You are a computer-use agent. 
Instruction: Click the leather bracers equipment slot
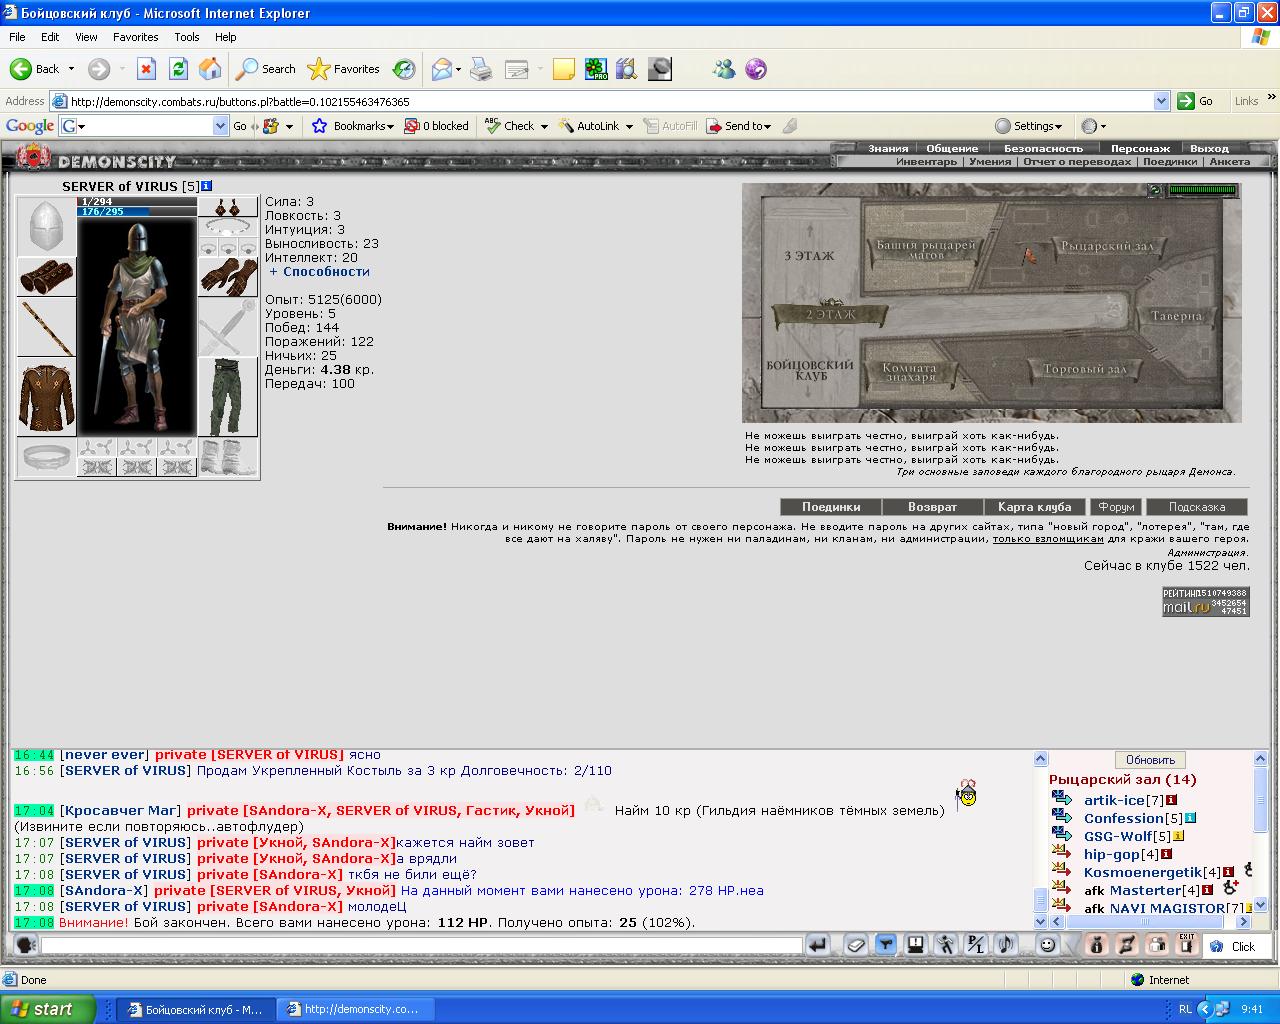(47, 277)
